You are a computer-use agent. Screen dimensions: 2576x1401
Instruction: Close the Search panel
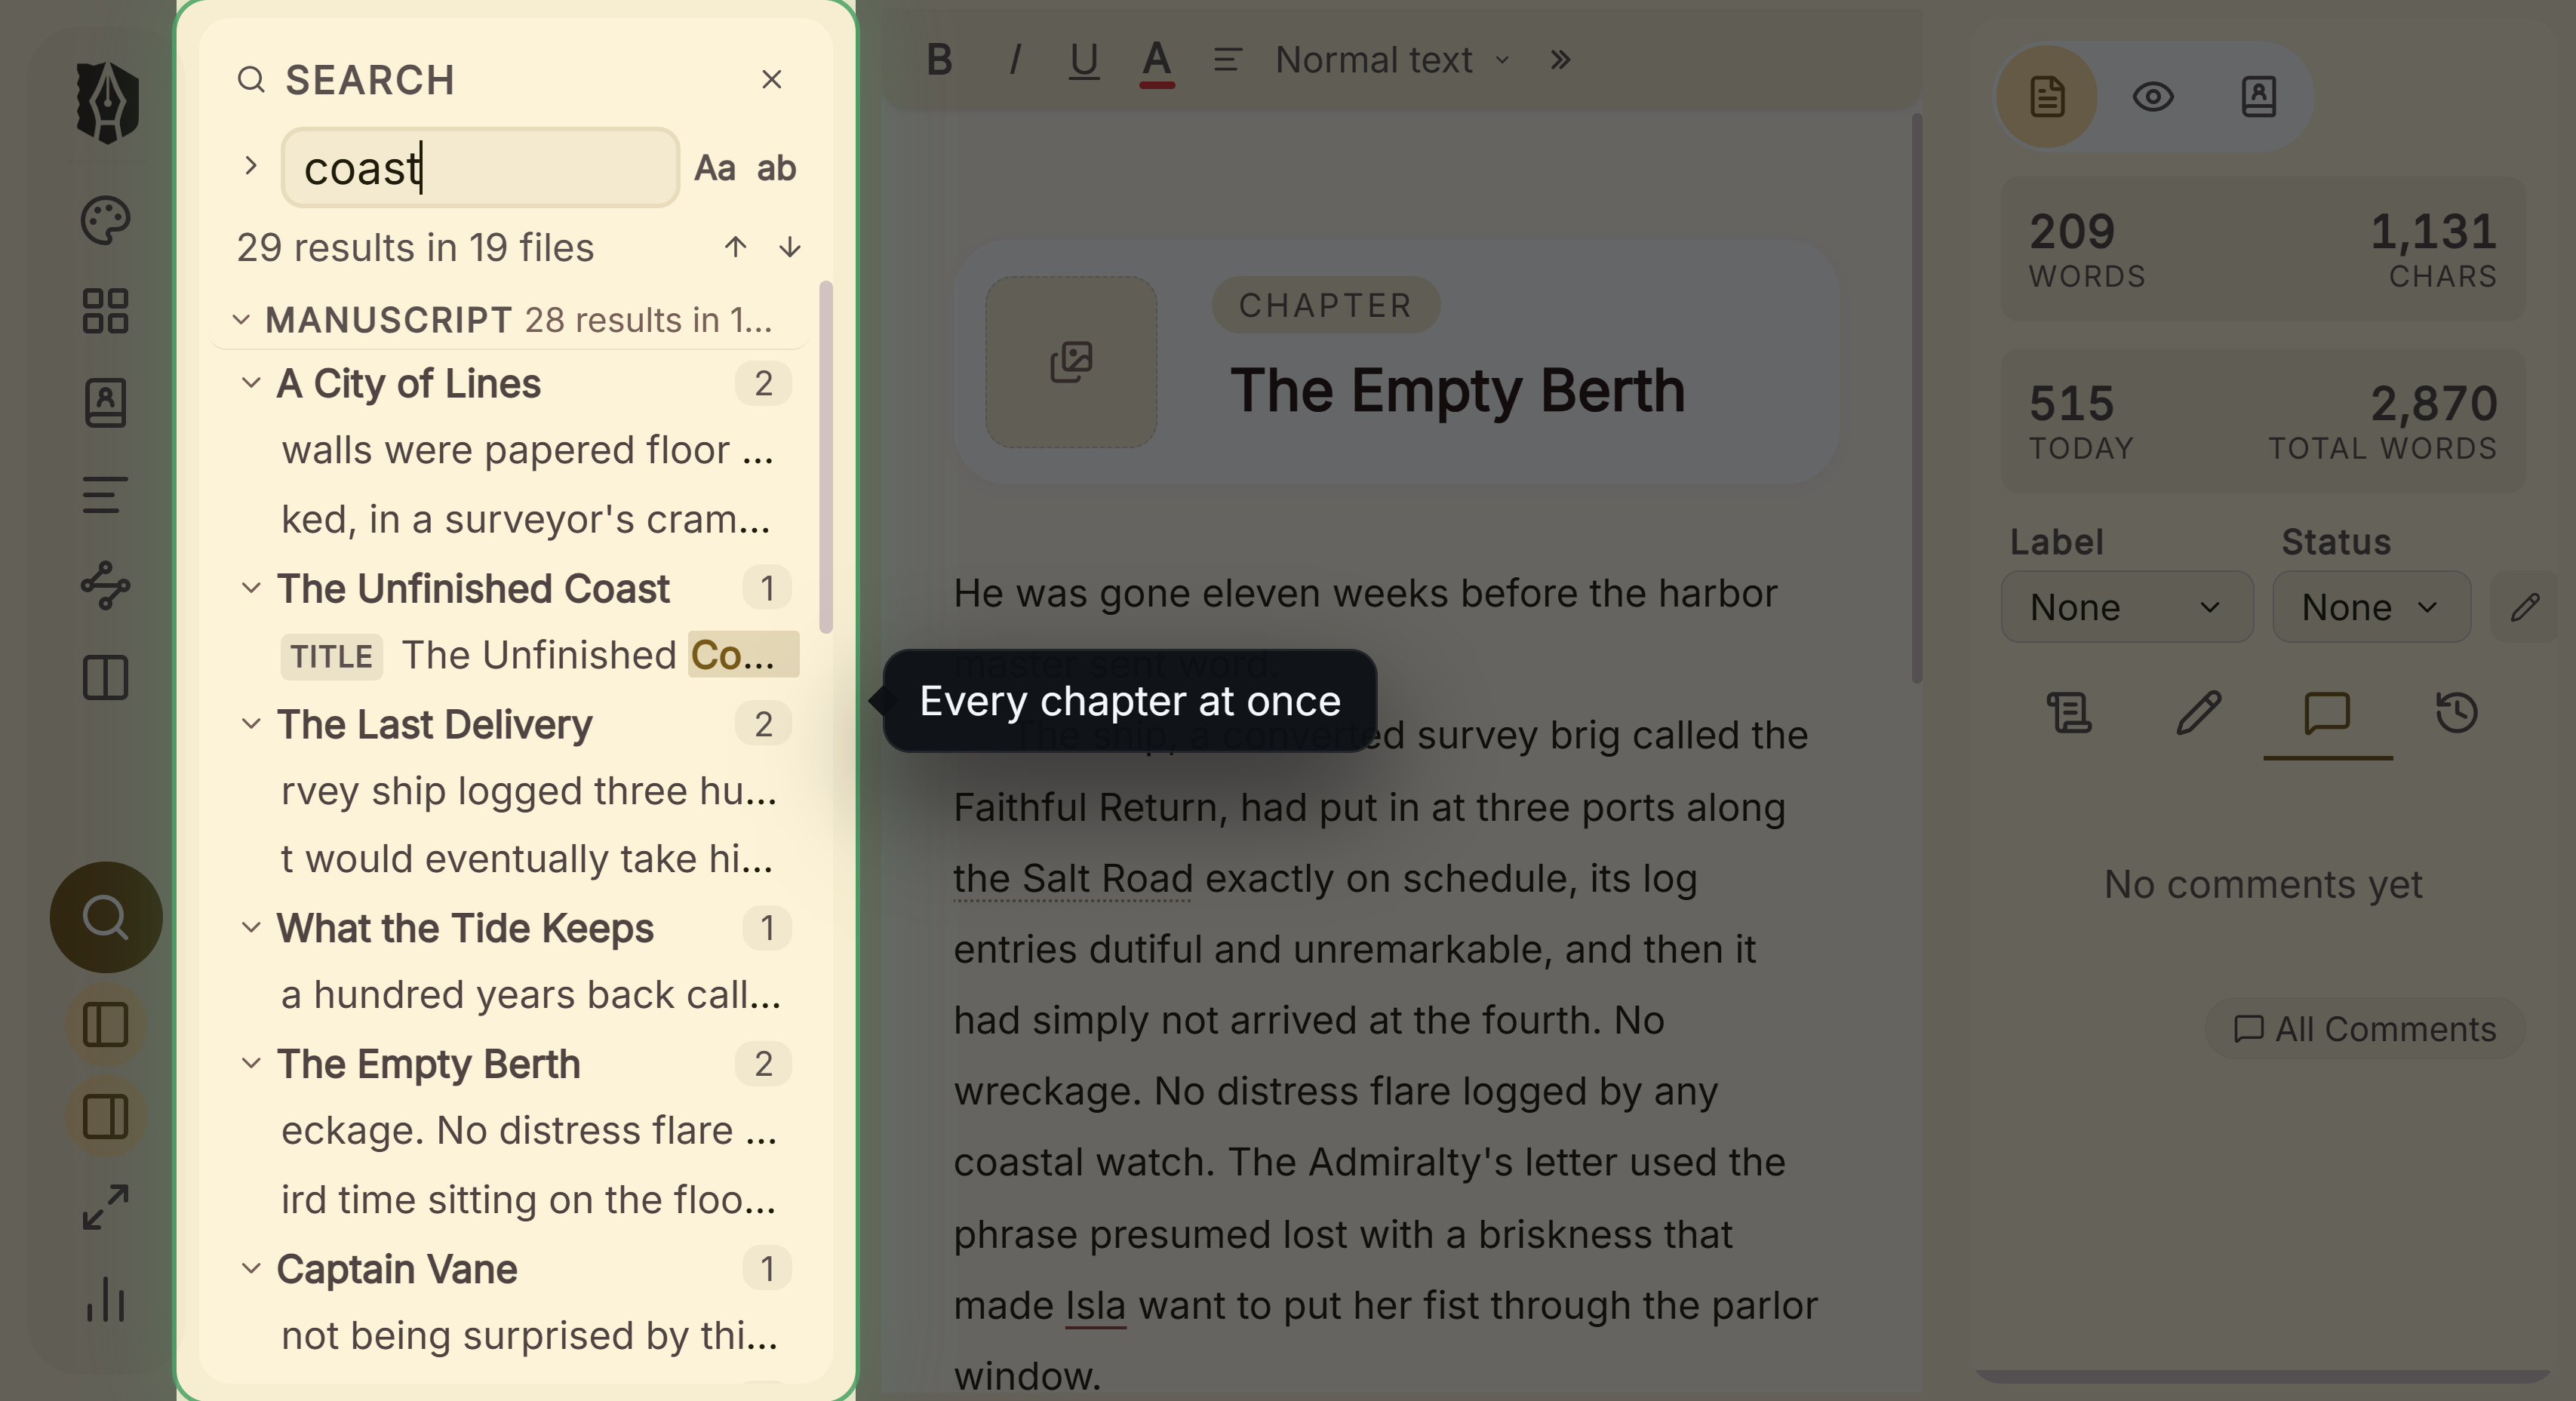pyautogui.click(x=771, y=79)
